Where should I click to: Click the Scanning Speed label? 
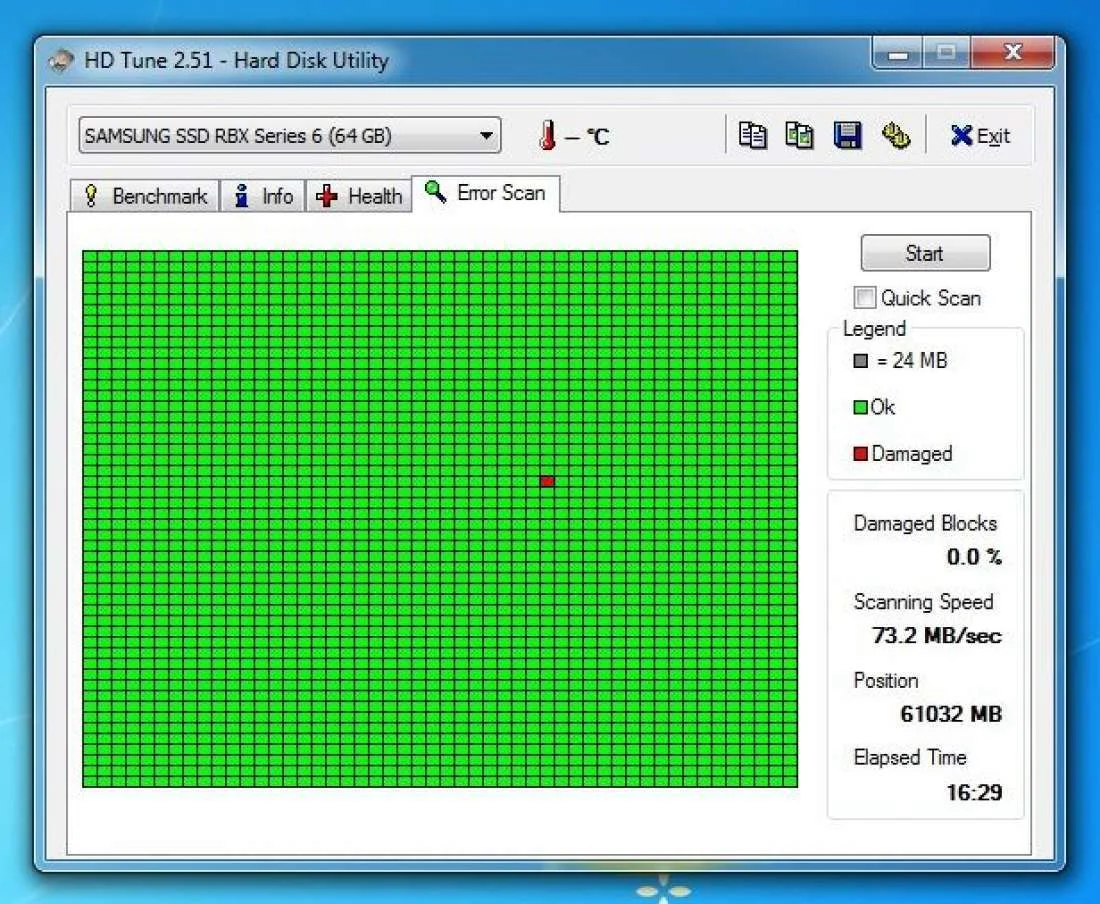click(x=923, y=602)
